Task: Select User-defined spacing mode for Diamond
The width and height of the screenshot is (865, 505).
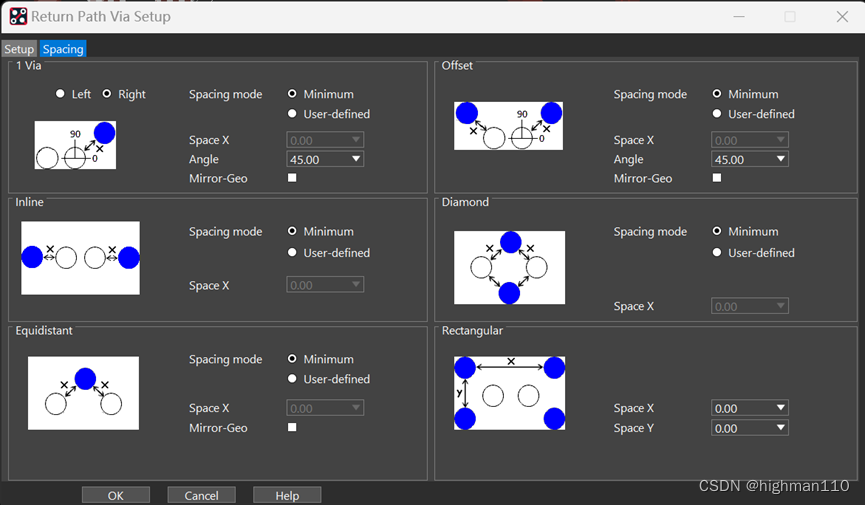Action: click(x=717, y=253)
